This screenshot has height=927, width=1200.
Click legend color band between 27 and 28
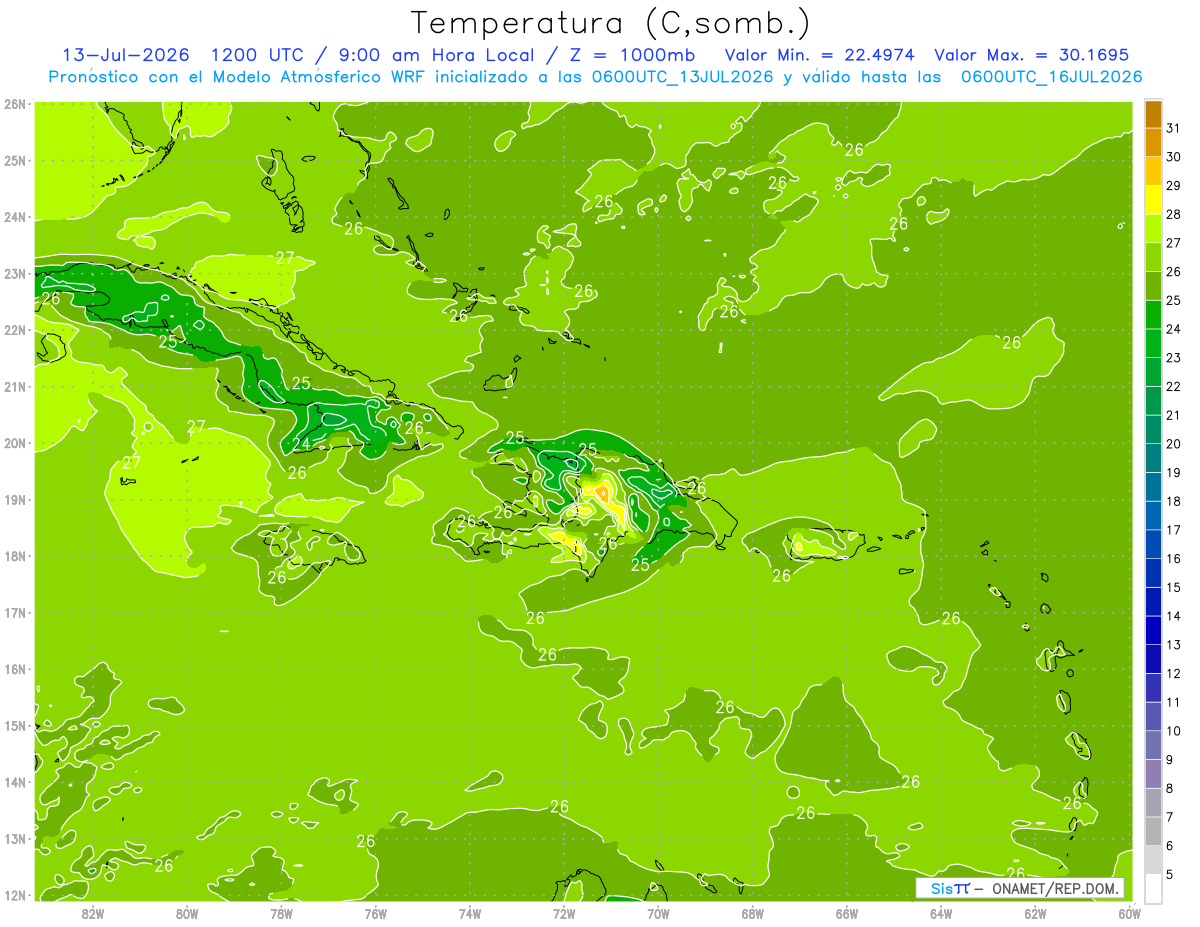click(1153, 229)
